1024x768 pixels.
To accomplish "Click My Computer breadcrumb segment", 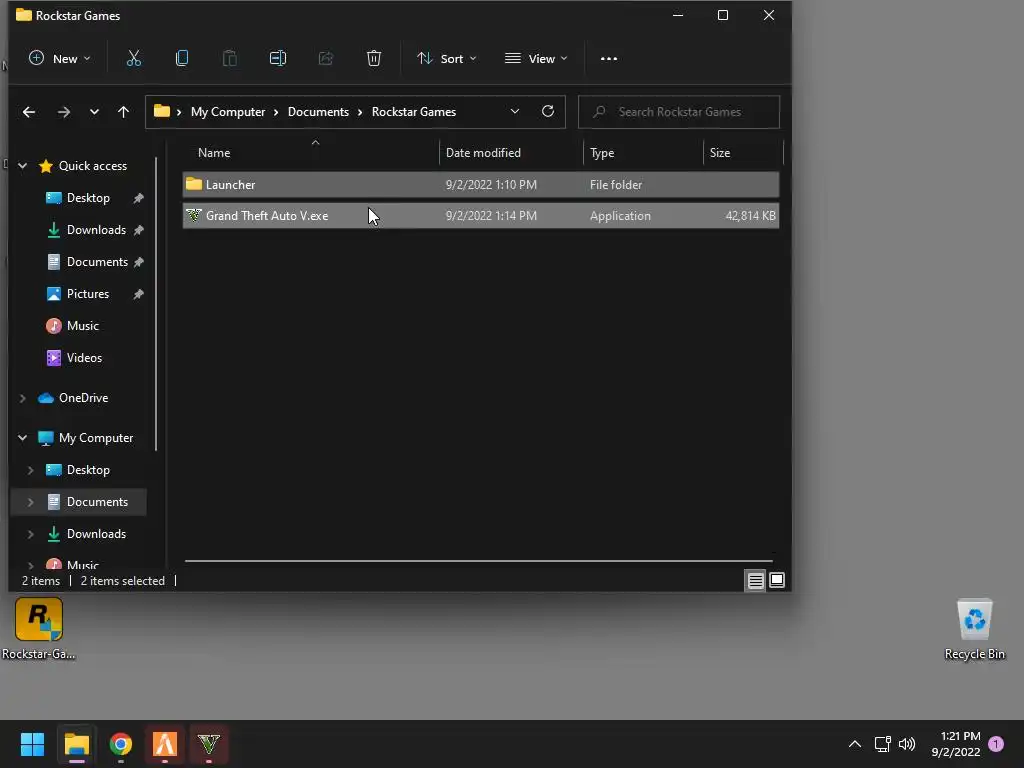I will (228, 112).
